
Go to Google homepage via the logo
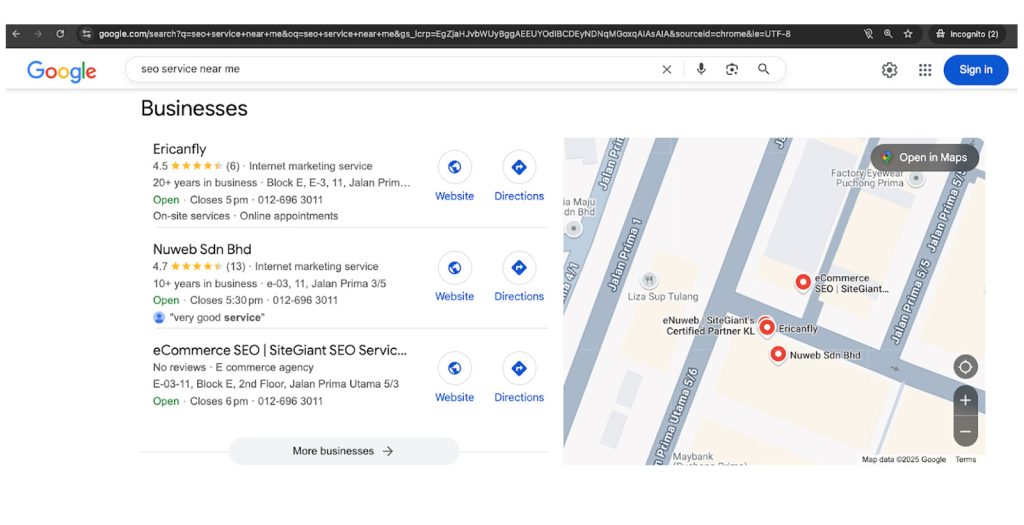pyautogui.click(x=61, y=71)
